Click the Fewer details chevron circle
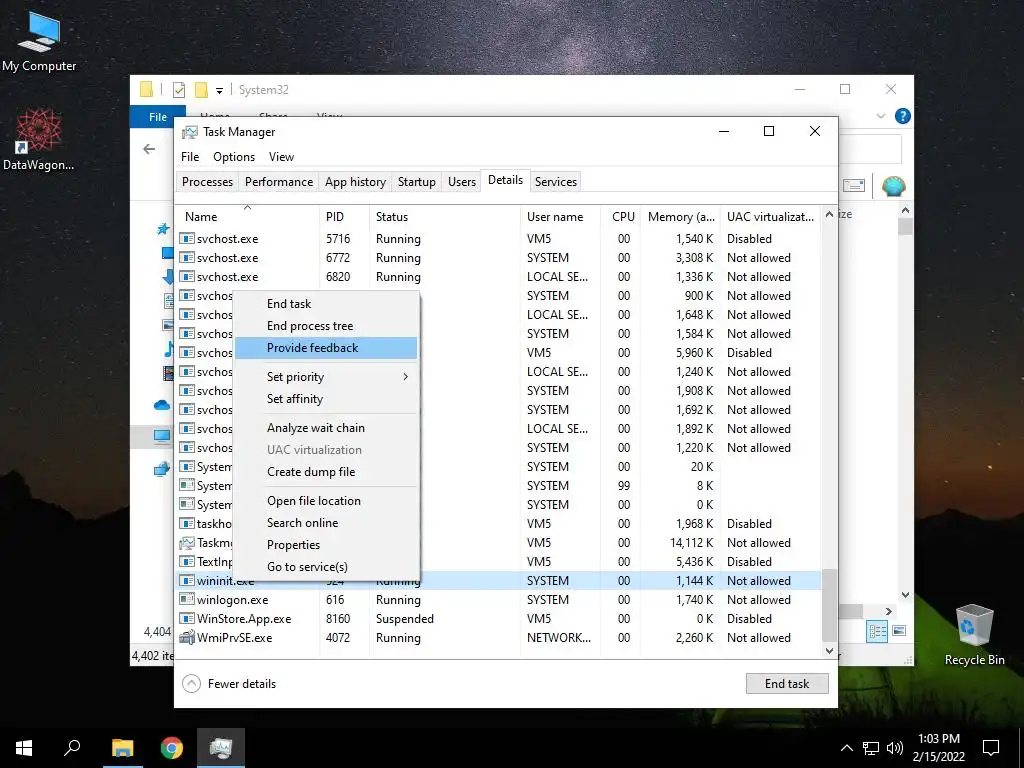Image resolution: width=1024 pixels, height=768 pixels. 191,684
